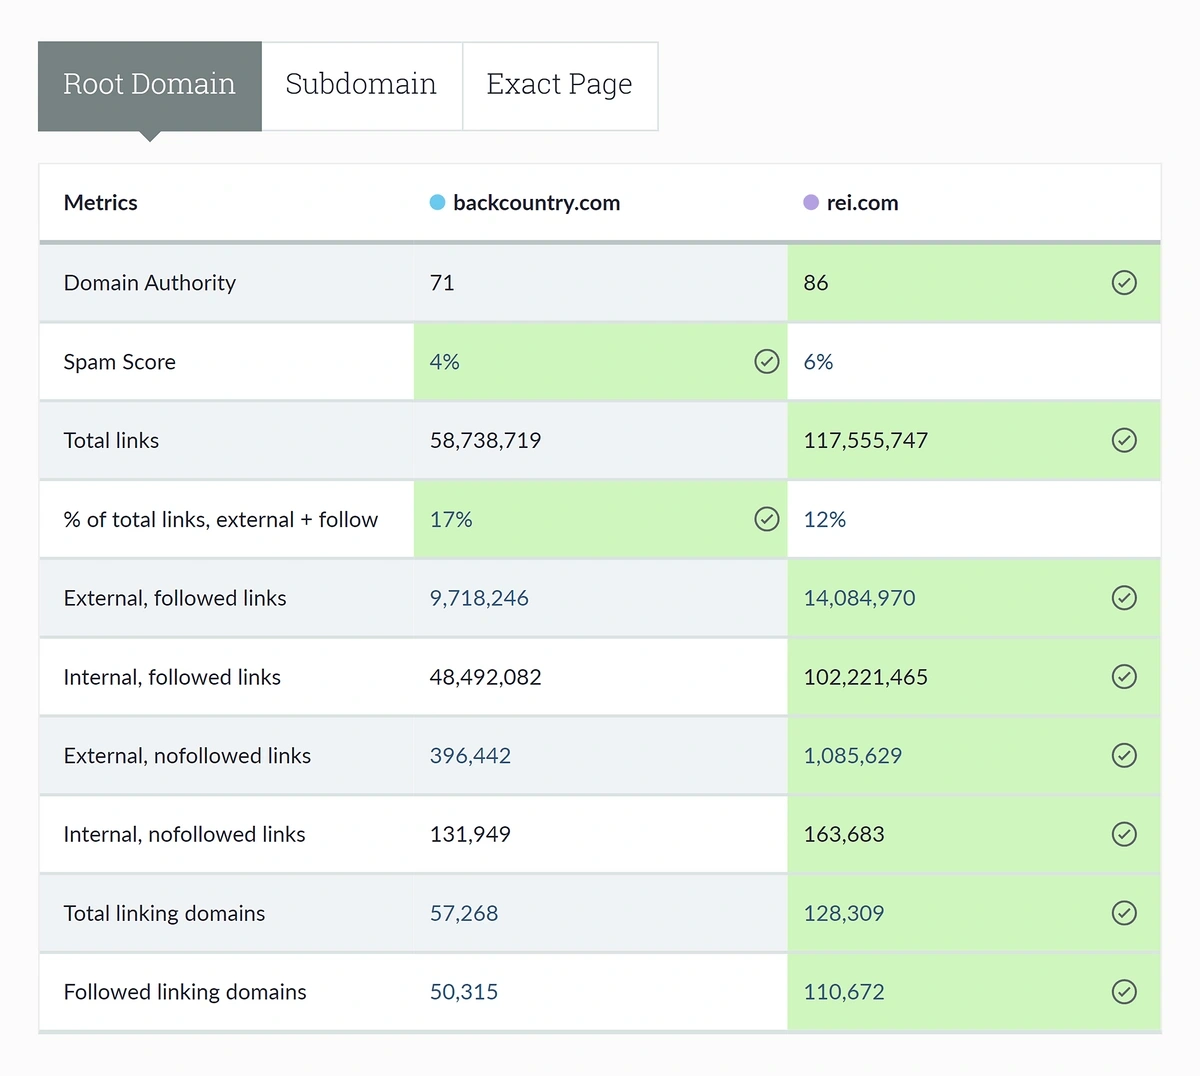Screen dimensions: 1200x1076
Task: Click the Followed linking domains label
Action: [x=185, y=992]
